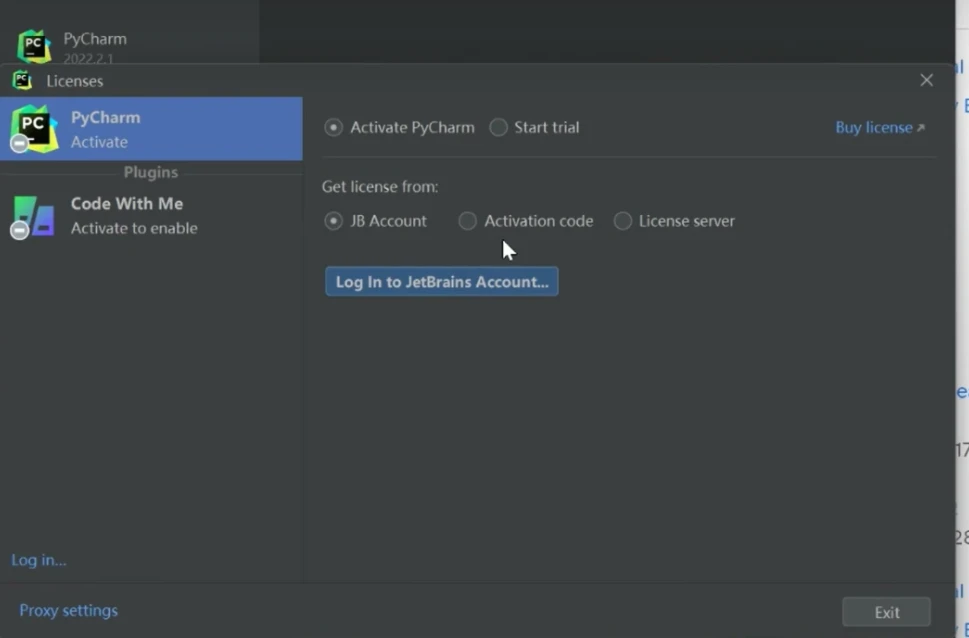Open the Buy license link

[x=873, y=128]
